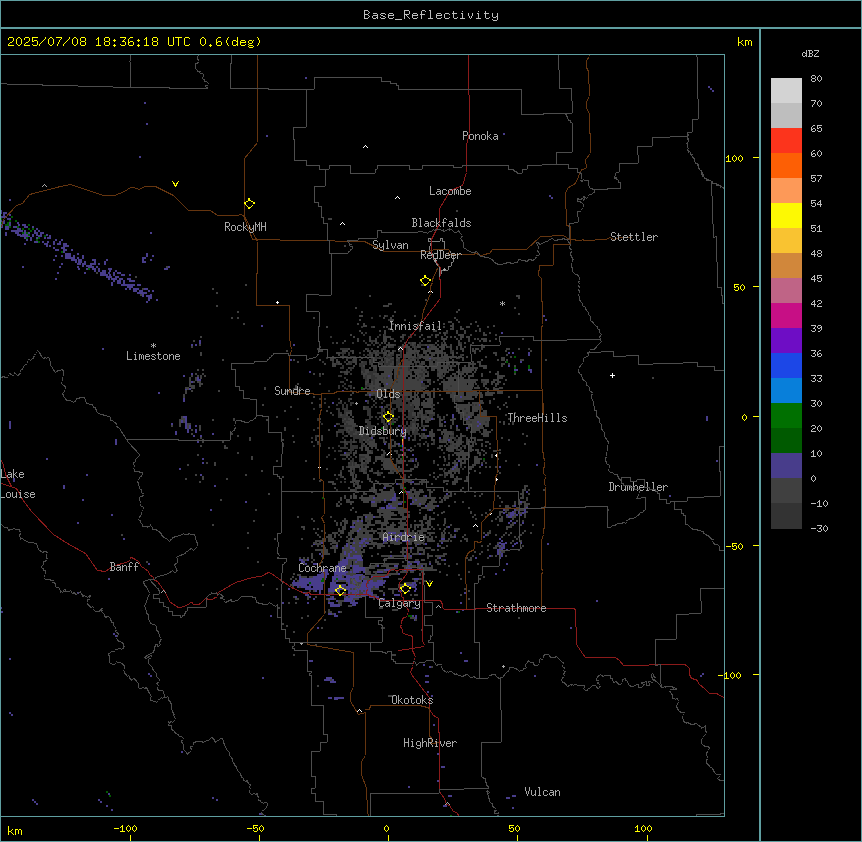Click the -100 tick on the bottom axis
Viewport: 862px width, 842px height.
coord(125,828)
